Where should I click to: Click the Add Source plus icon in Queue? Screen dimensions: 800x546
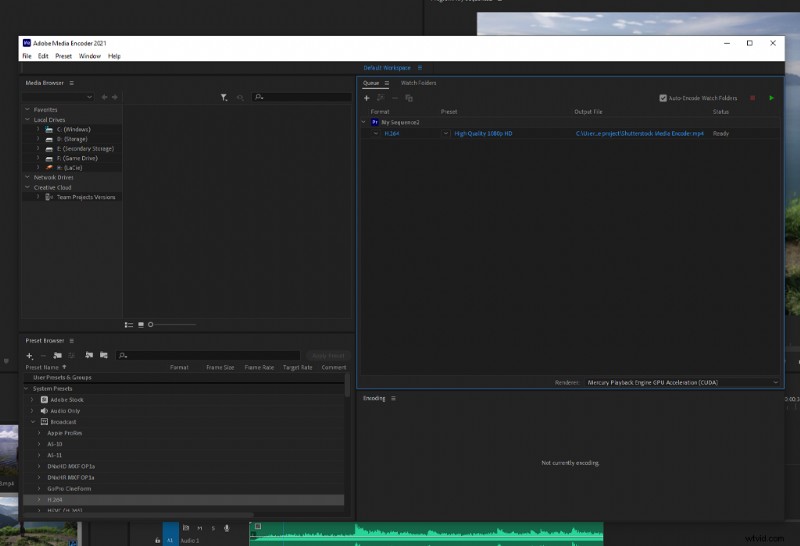[x=366, y=98]
